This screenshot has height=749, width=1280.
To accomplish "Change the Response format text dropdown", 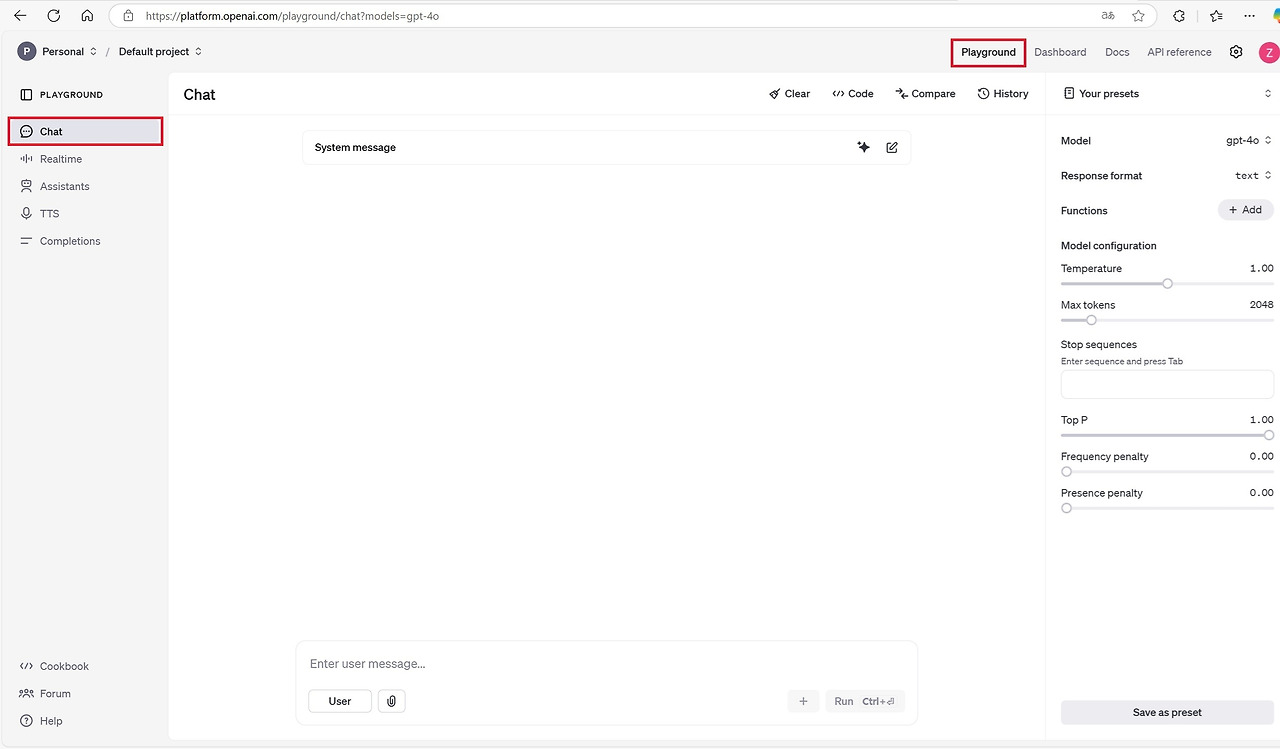I will click(1254, 176).
